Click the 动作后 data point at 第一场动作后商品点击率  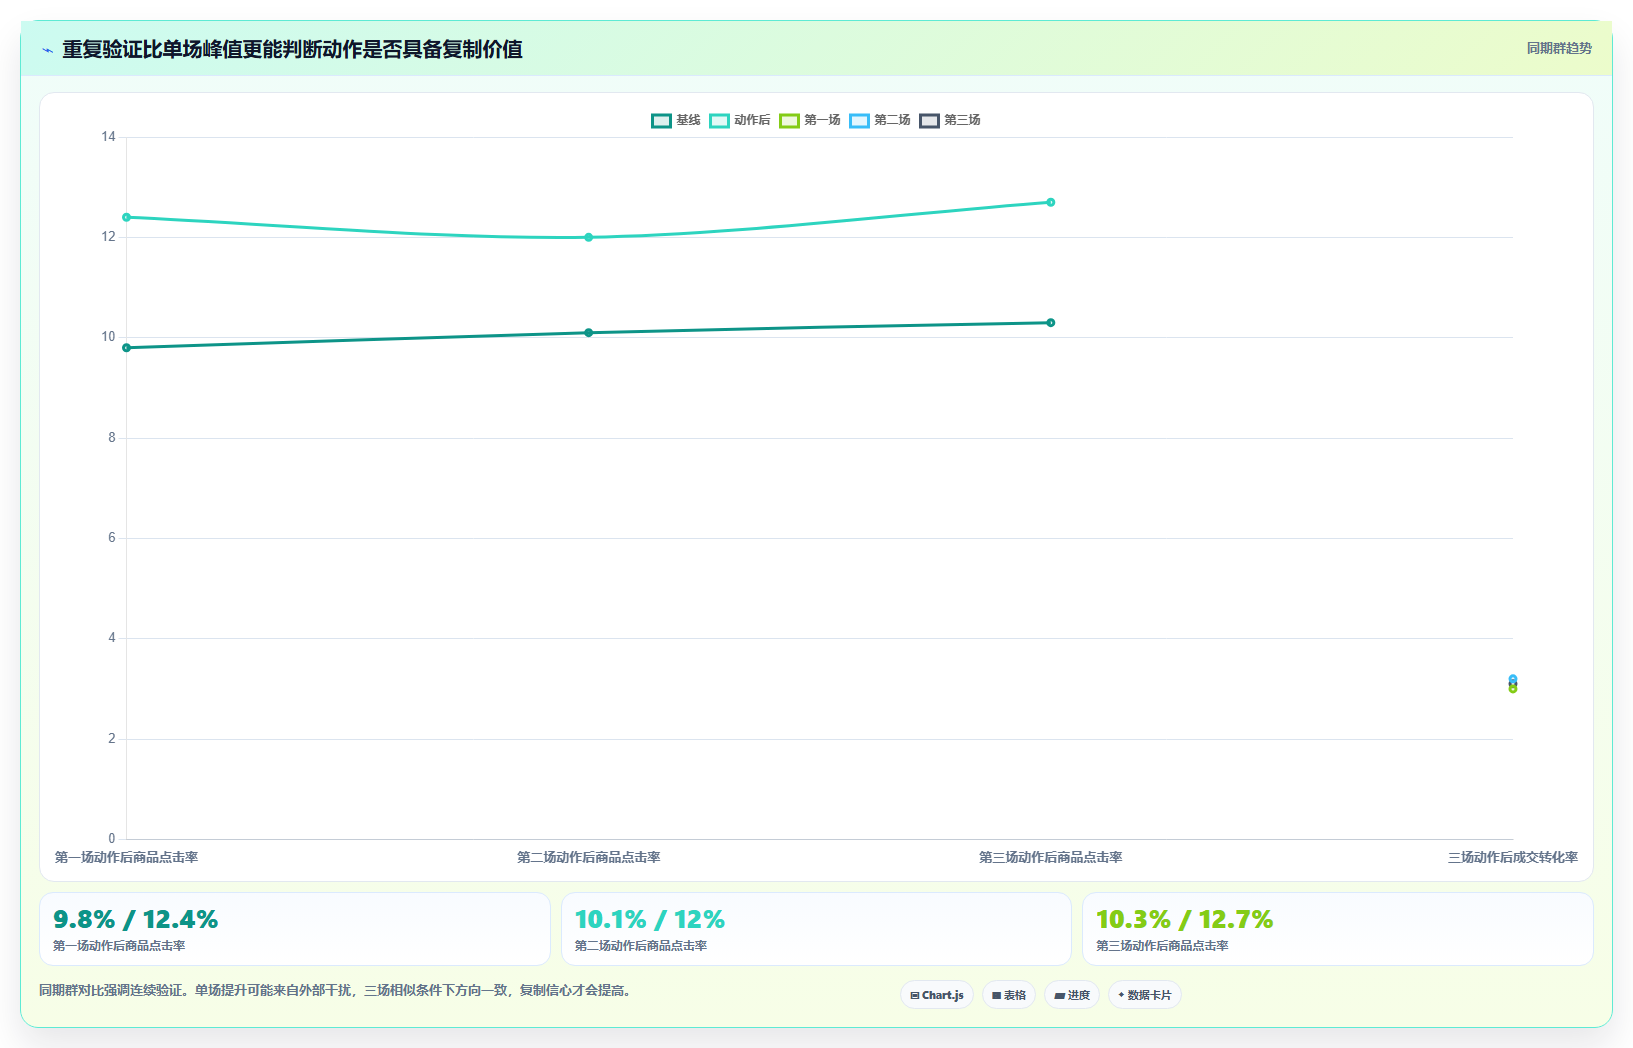click(x=126, y=217)
